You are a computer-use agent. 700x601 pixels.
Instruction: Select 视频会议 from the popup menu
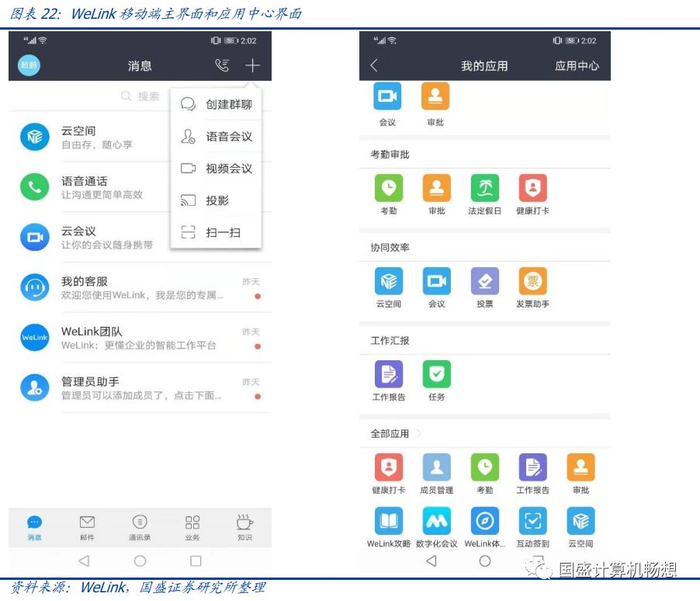click(x=217, y=168)
